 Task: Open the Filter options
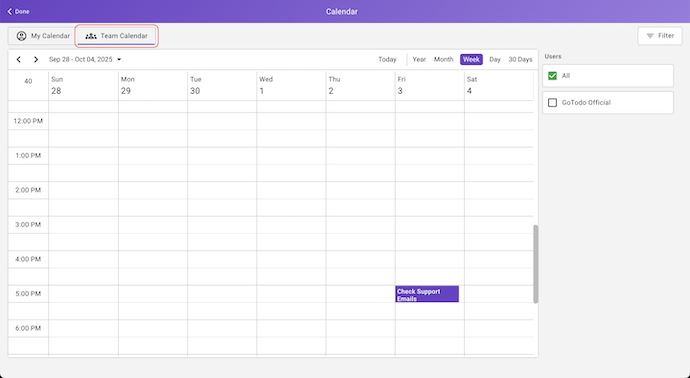coord(660,36)
